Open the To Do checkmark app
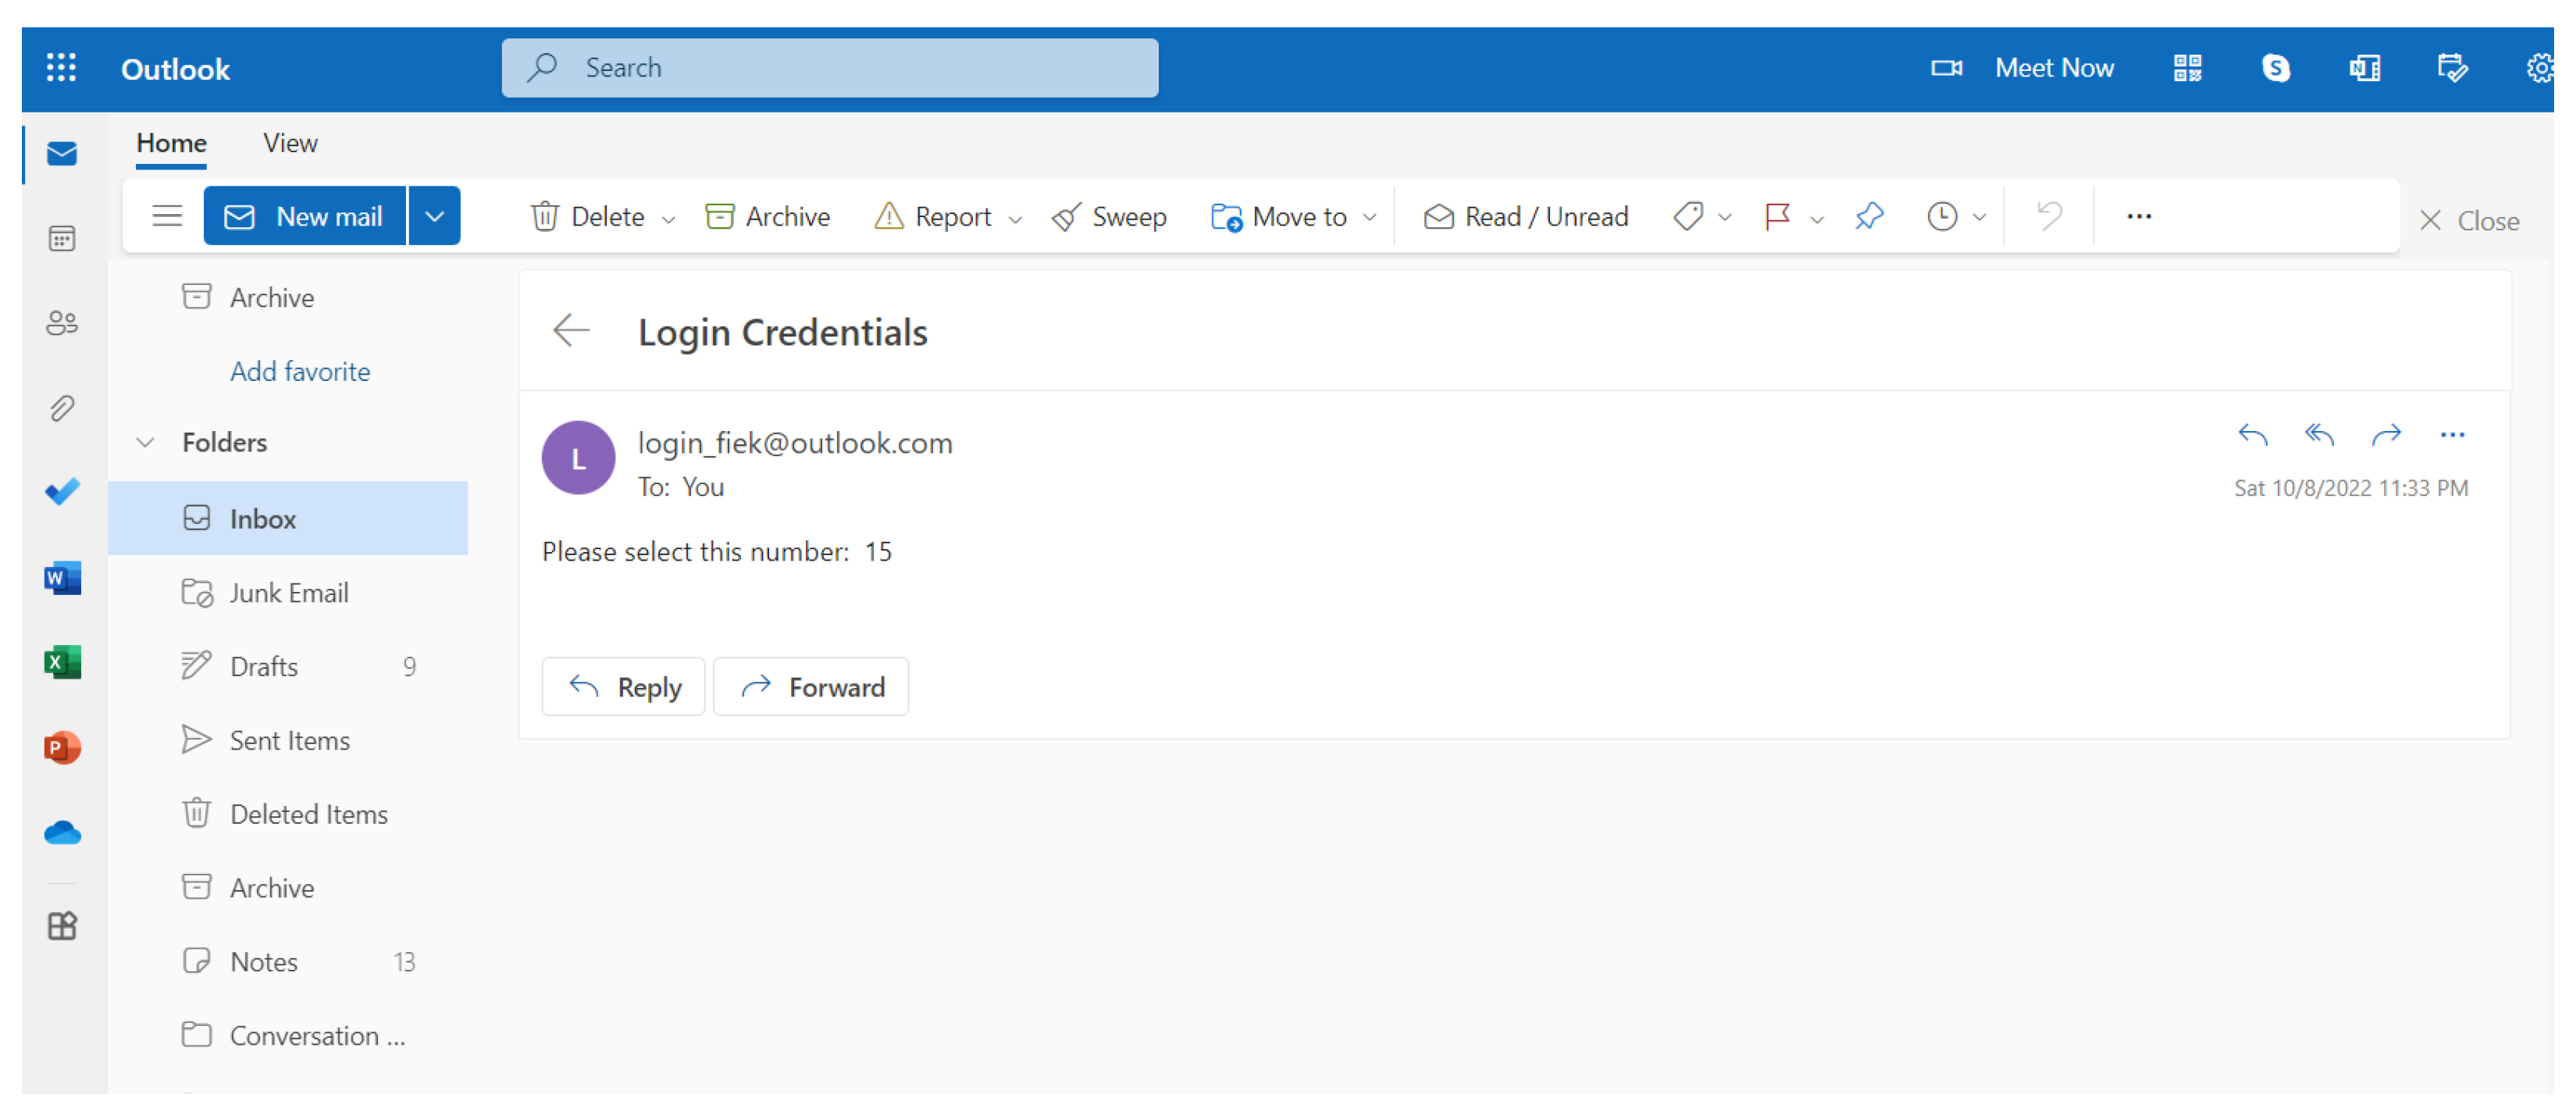The image size is (2576, 1119). 62,492
